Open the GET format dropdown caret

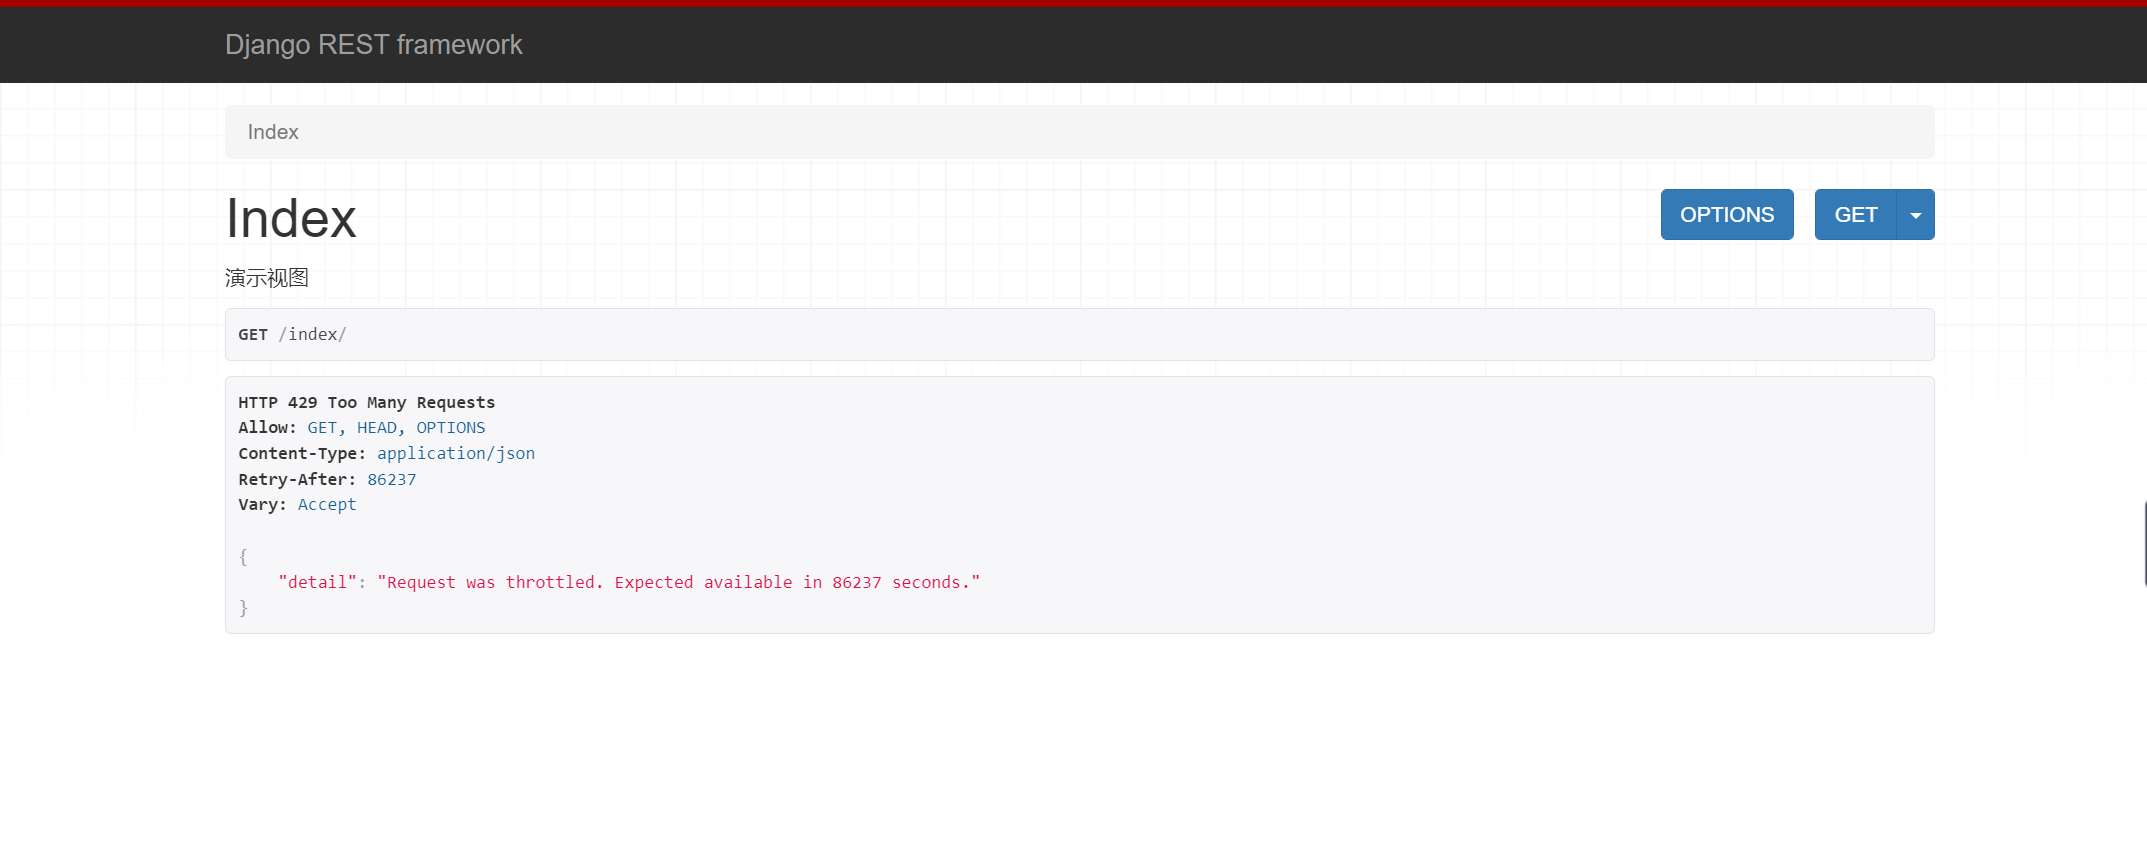tap(1915, 214)
